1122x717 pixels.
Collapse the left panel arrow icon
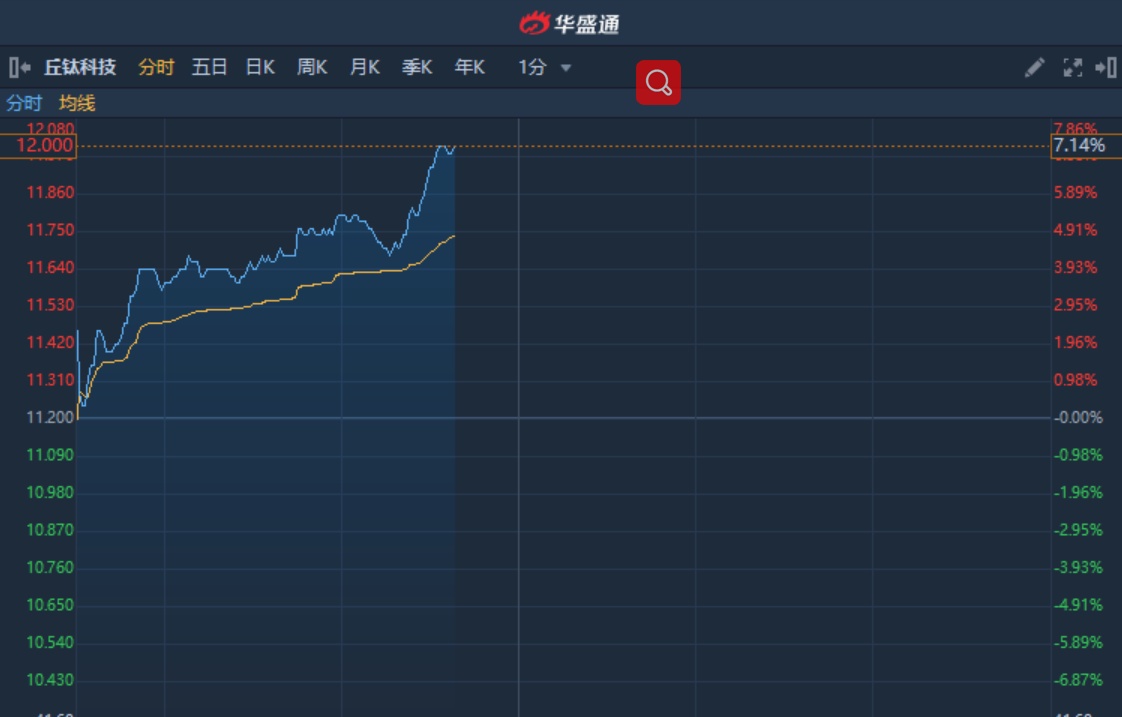[x=19, y=68]
